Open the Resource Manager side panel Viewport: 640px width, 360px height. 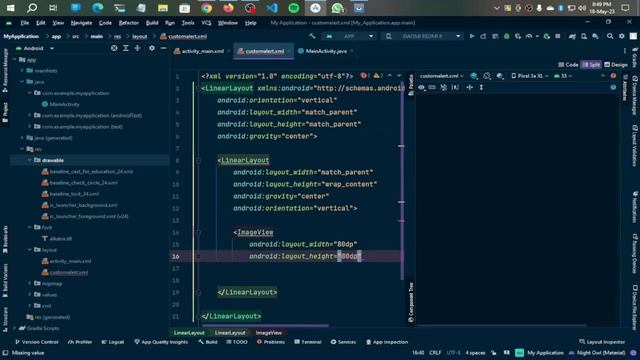[x=5, y=70]
